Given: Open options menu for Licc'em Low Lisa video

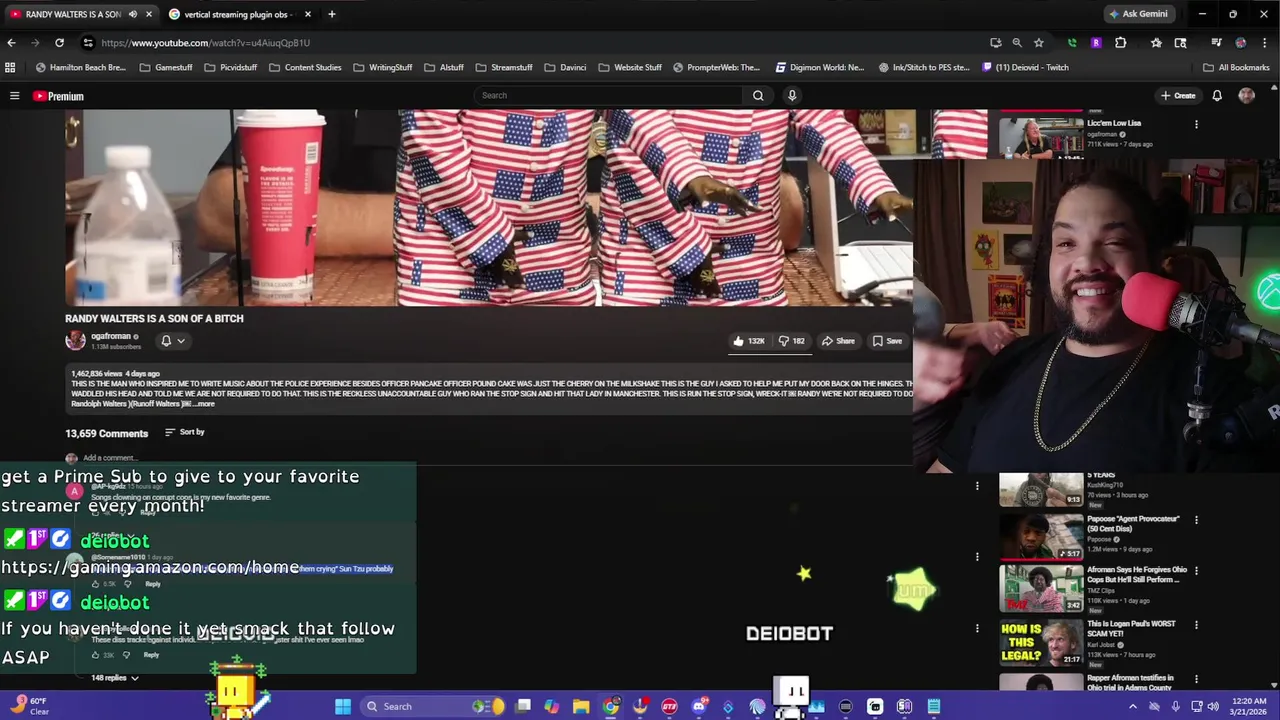Looking at the screenshot, I should pyautogui.click(x=1196, y=124).
